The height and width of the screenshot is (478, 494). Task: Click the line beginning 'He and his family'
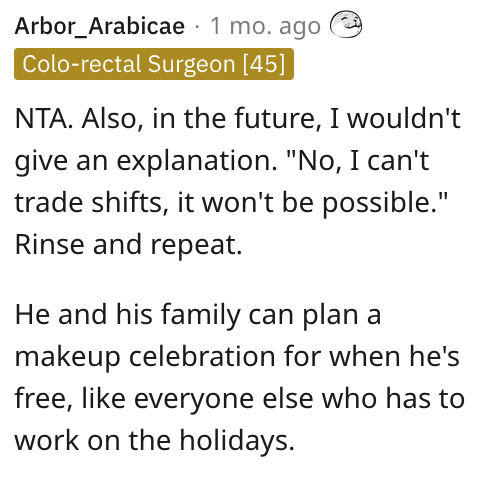[x=198, y=314]
